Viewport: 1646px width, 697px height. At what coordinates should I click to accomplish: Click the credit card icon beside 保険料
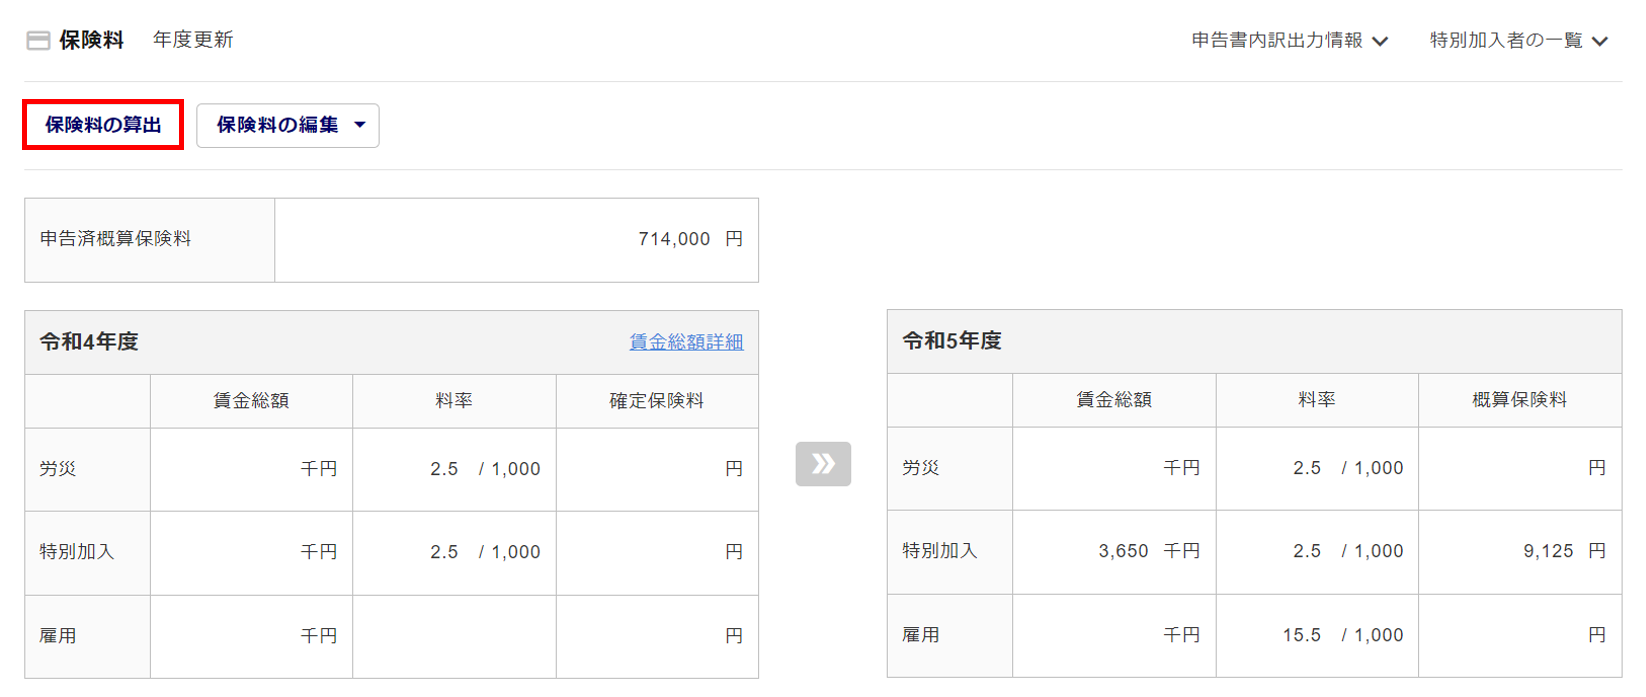pyautogui.click(x=38, y=41)
